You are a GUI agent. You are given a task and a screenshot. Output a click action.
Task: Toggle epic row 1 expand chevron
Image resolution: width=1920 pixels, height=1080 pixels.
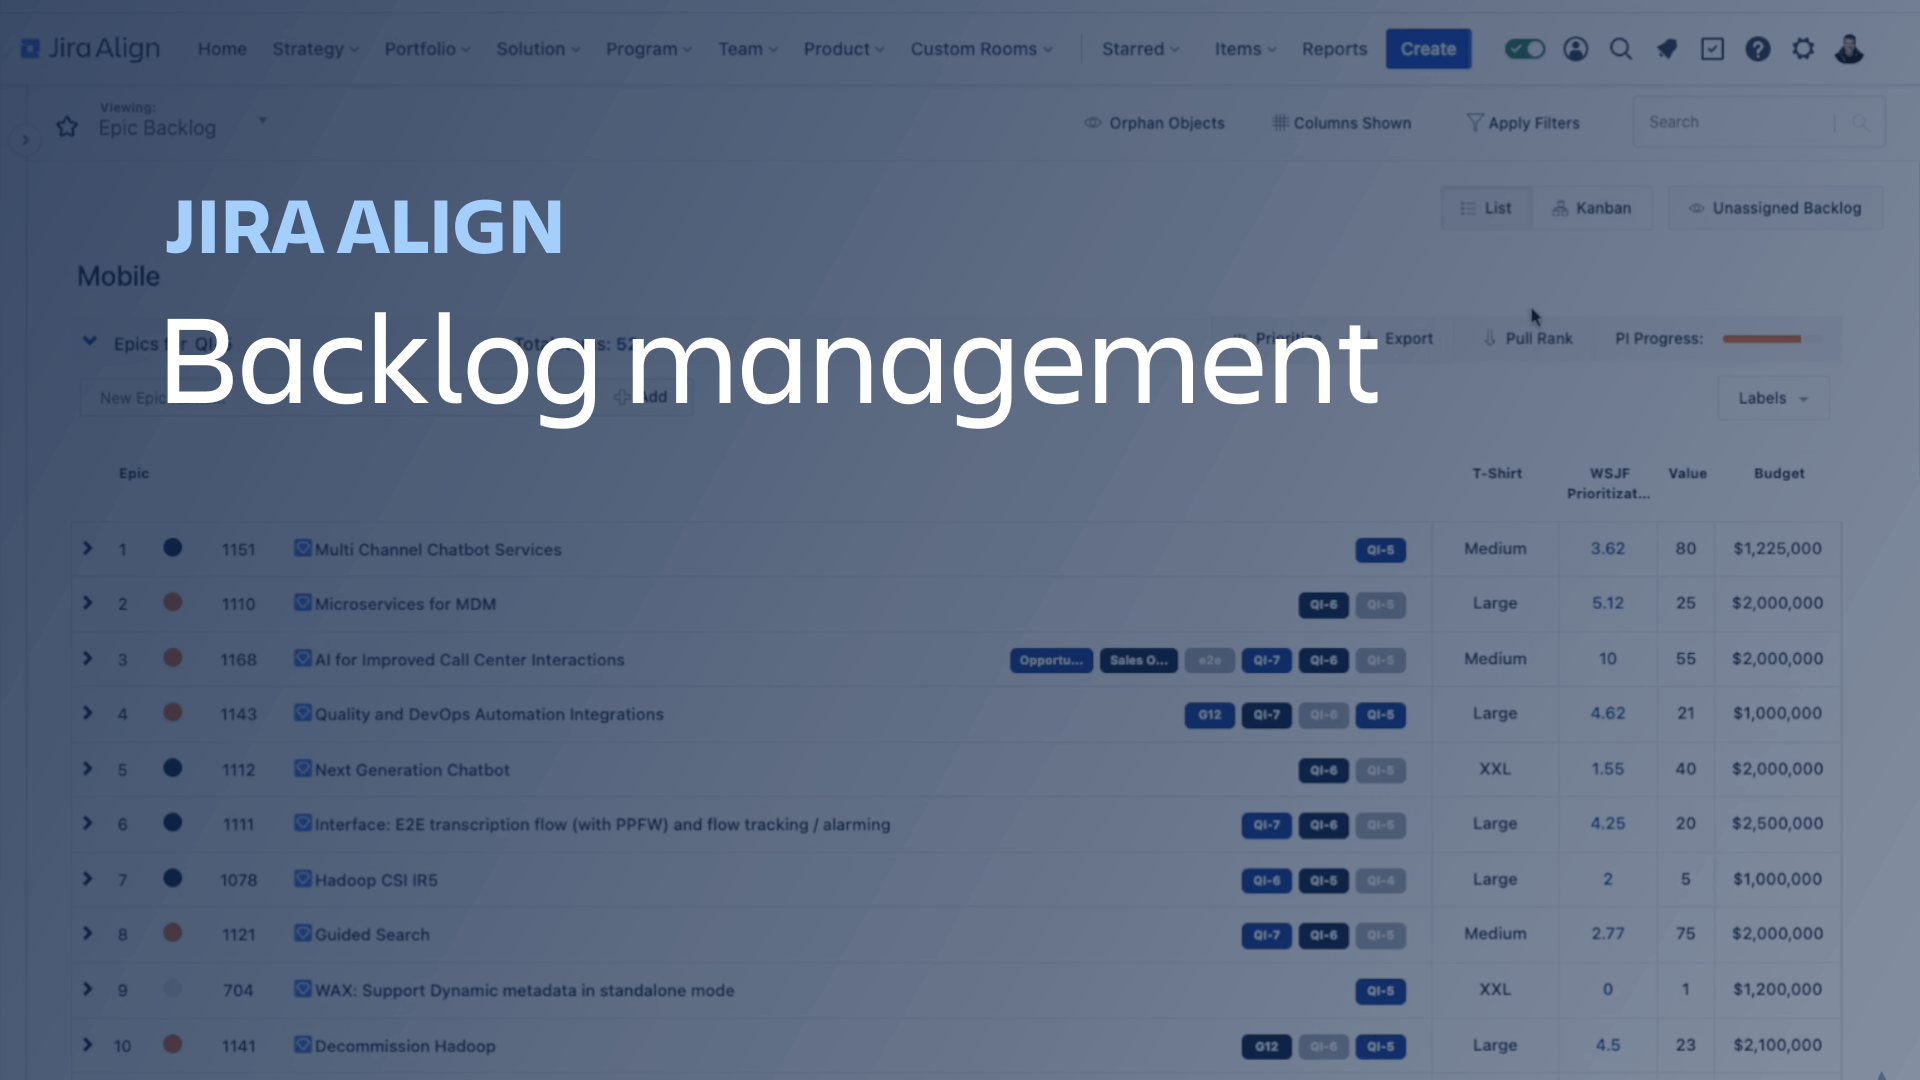pos(87,547)
